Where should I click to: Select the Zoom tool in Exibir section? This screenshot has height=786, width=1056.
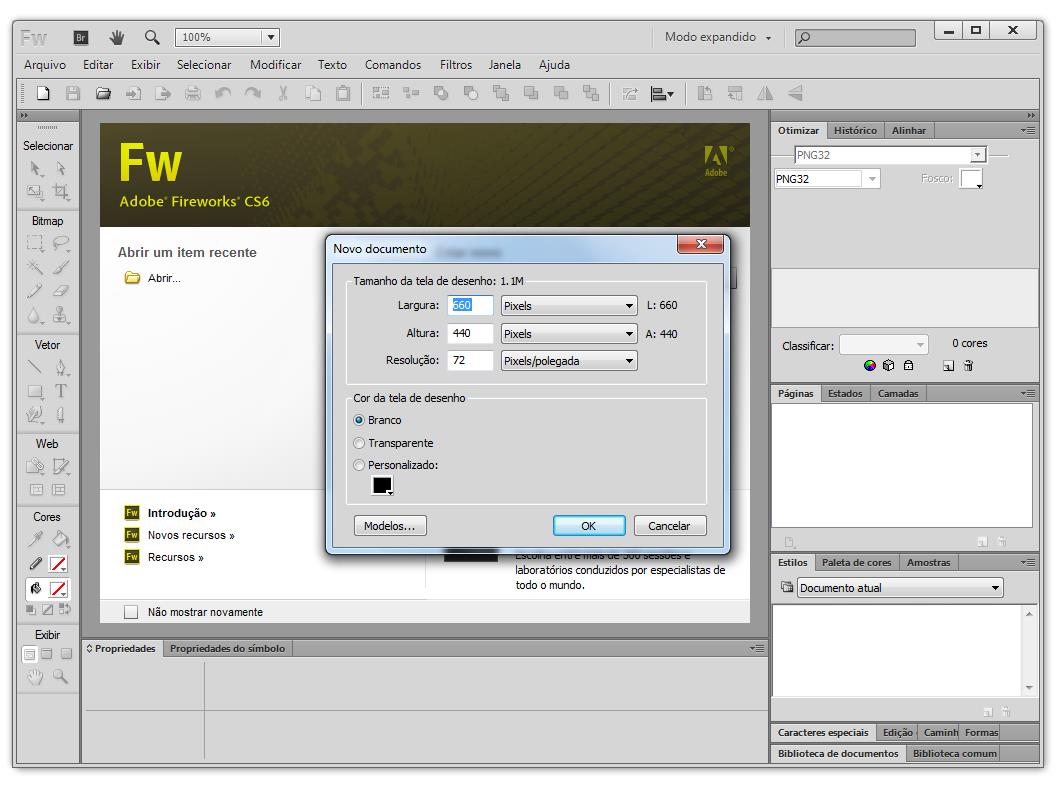[x=61, y=676]
